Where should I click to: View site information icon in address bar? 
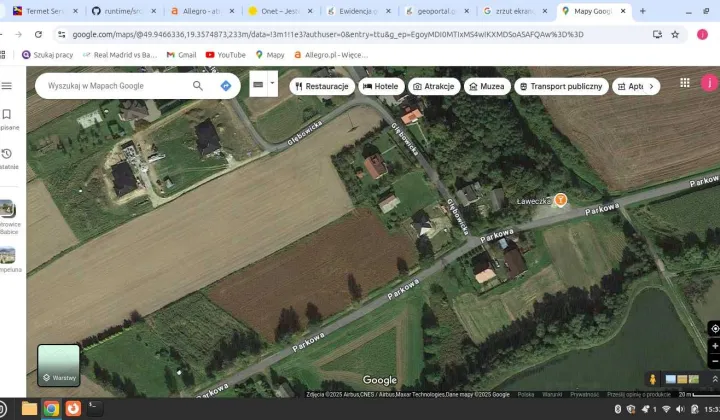(x=62, y=34)
